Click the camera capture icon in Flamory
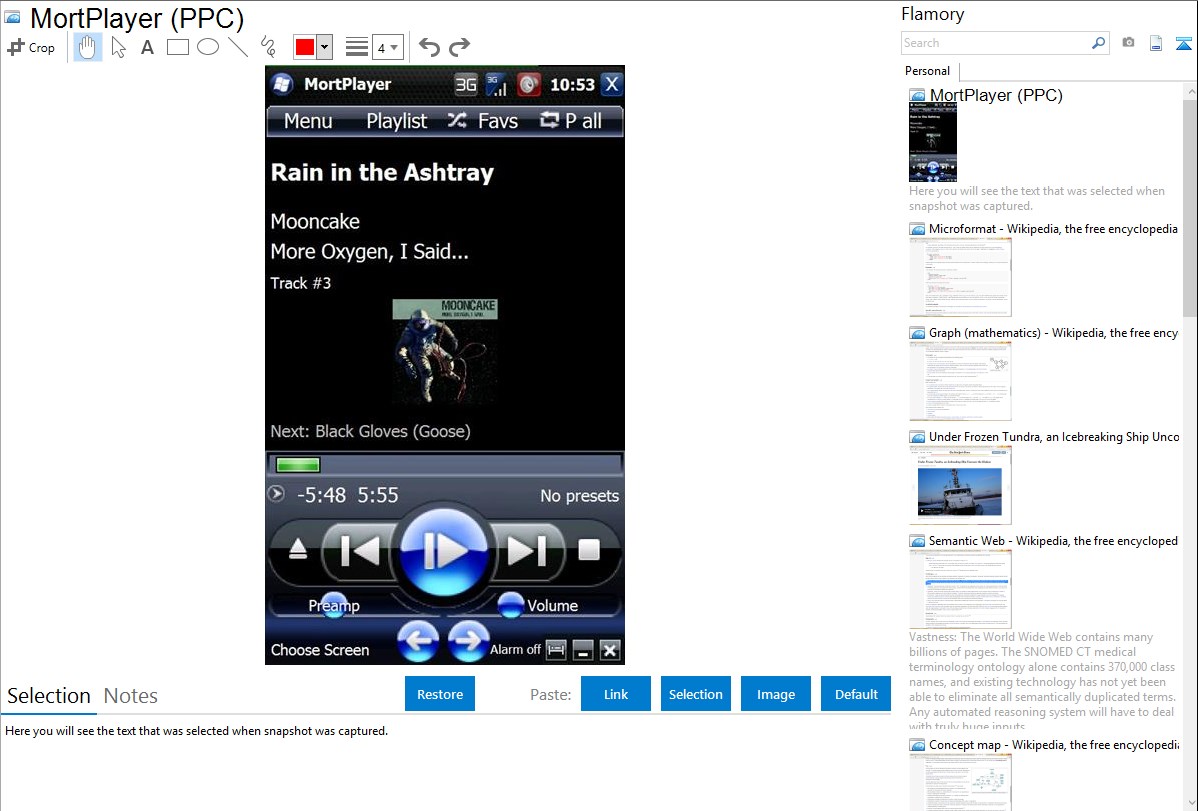Image resolution: width=1198 pixels, height=811 pixels. pyautogui.click(x=1128, y=43)
